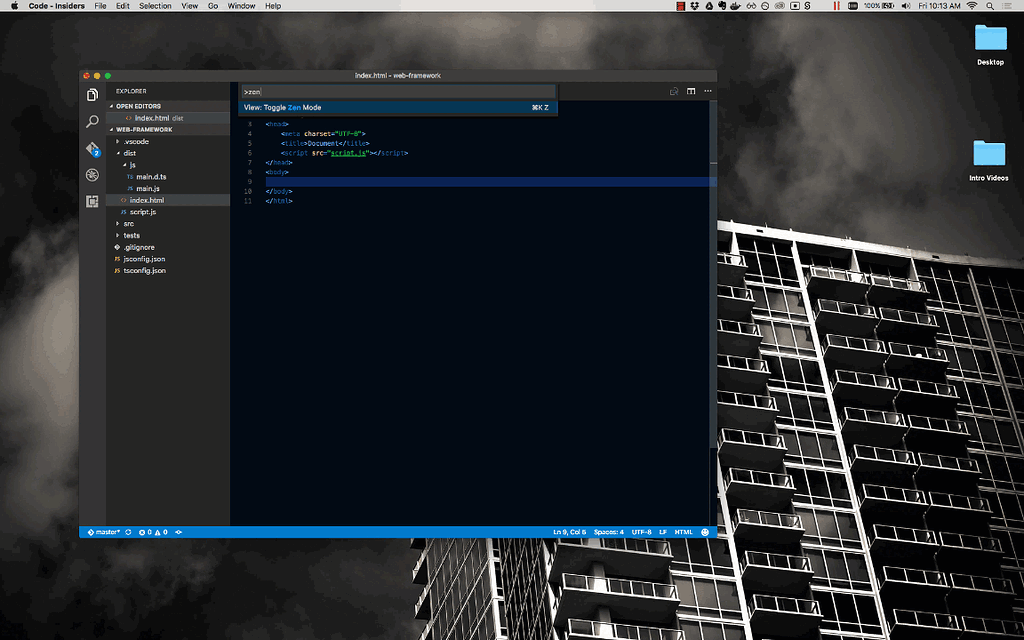This screenshot has height=640, width=1024.
Task: Open the Selection menu in the menu bar
Action: (x=155, y=6)
